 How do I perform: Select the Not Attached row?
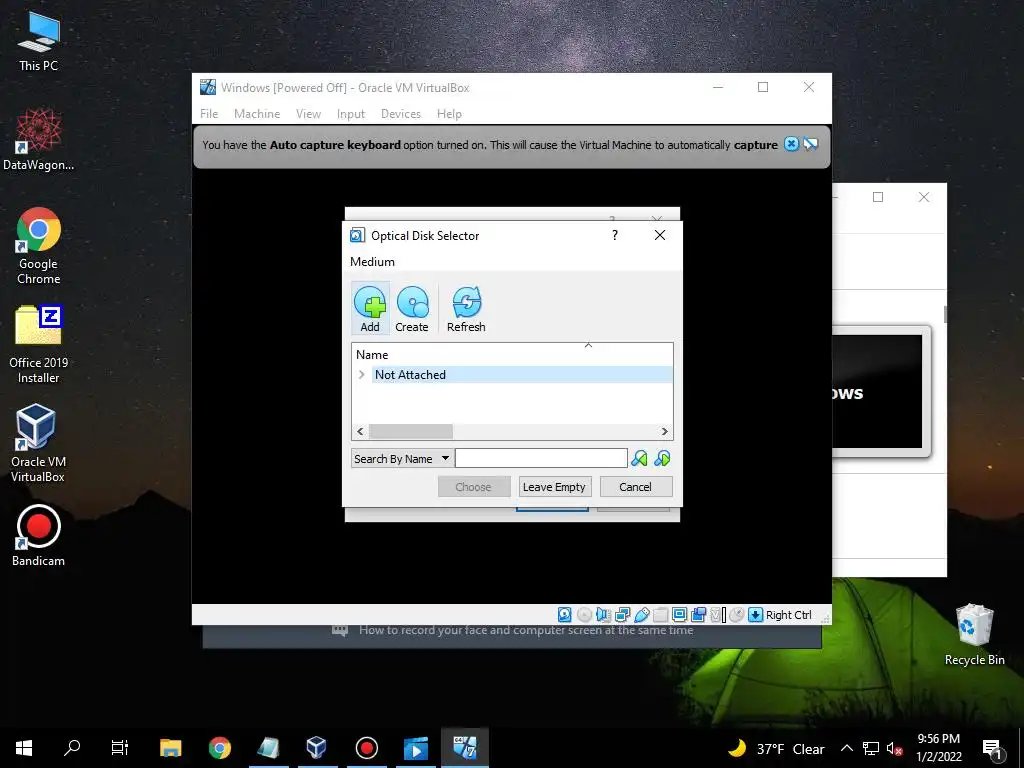[522, 374]
